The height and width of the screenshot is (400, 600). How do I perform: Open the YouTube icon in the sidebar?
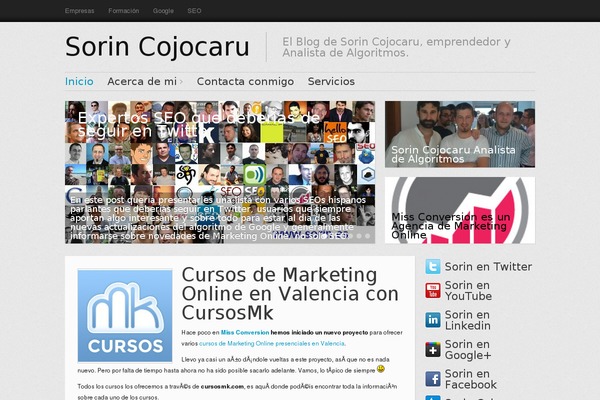[x=433, y=291]
